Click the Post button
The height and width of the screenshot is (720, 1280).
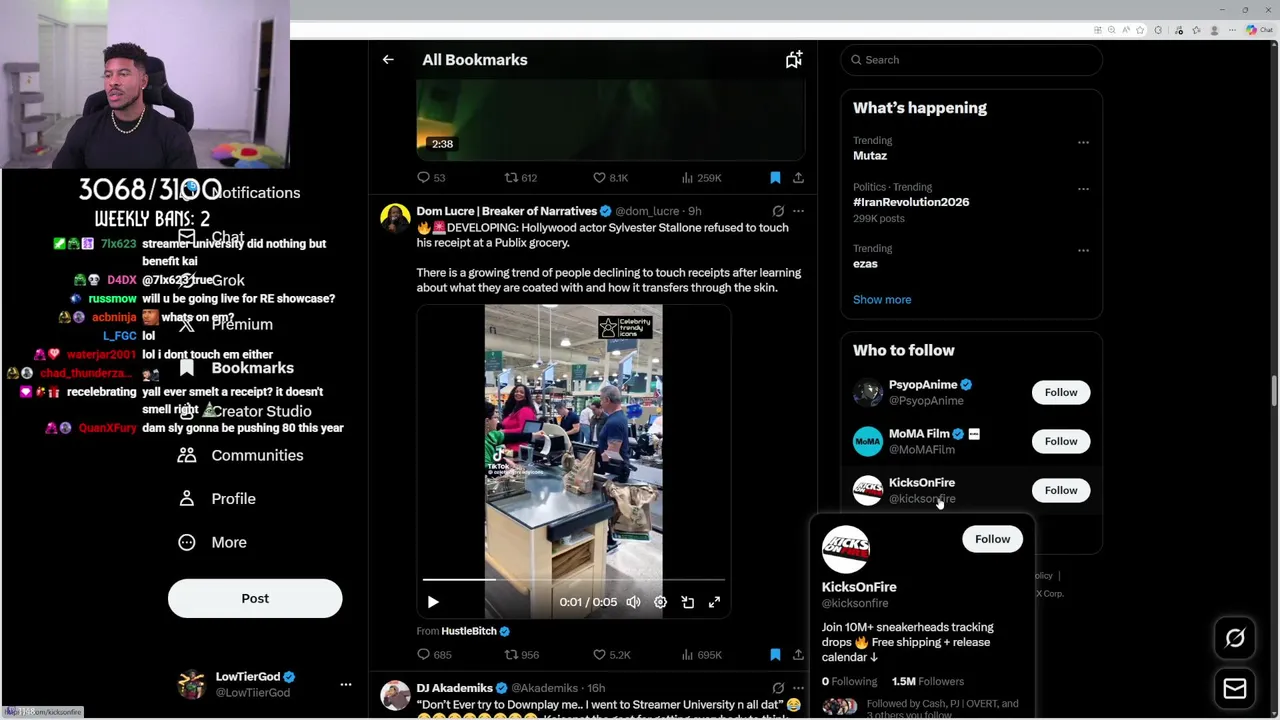255,599
